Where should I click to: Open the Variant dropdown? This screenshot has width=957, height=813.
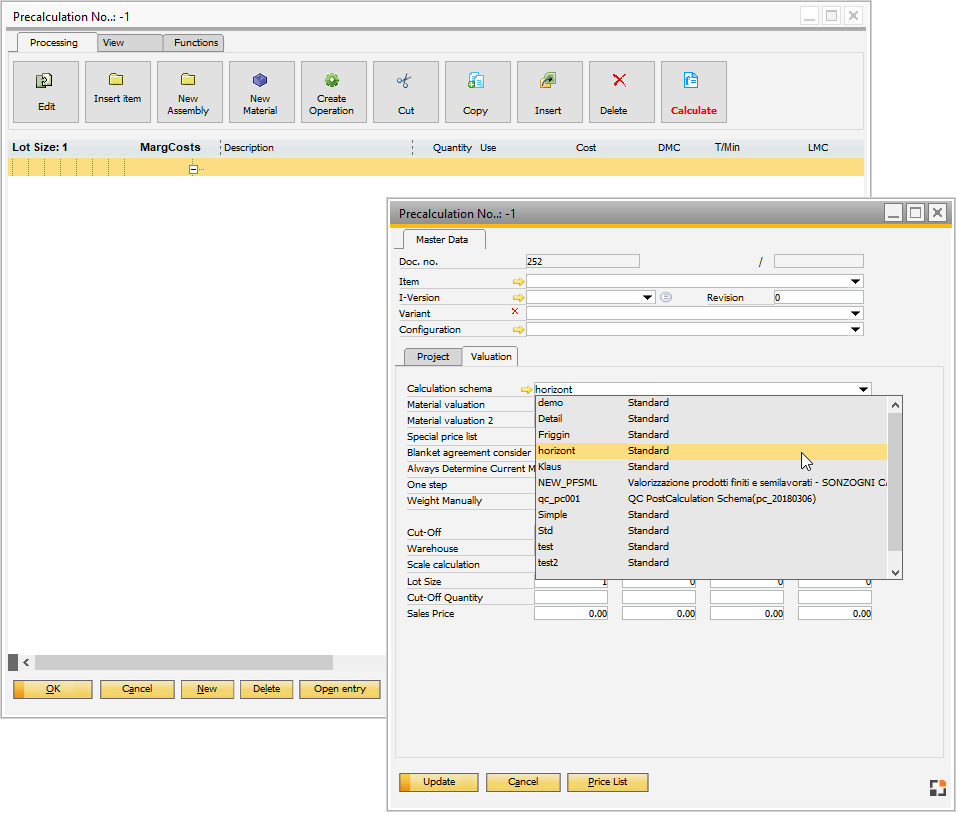pos(855,313)
